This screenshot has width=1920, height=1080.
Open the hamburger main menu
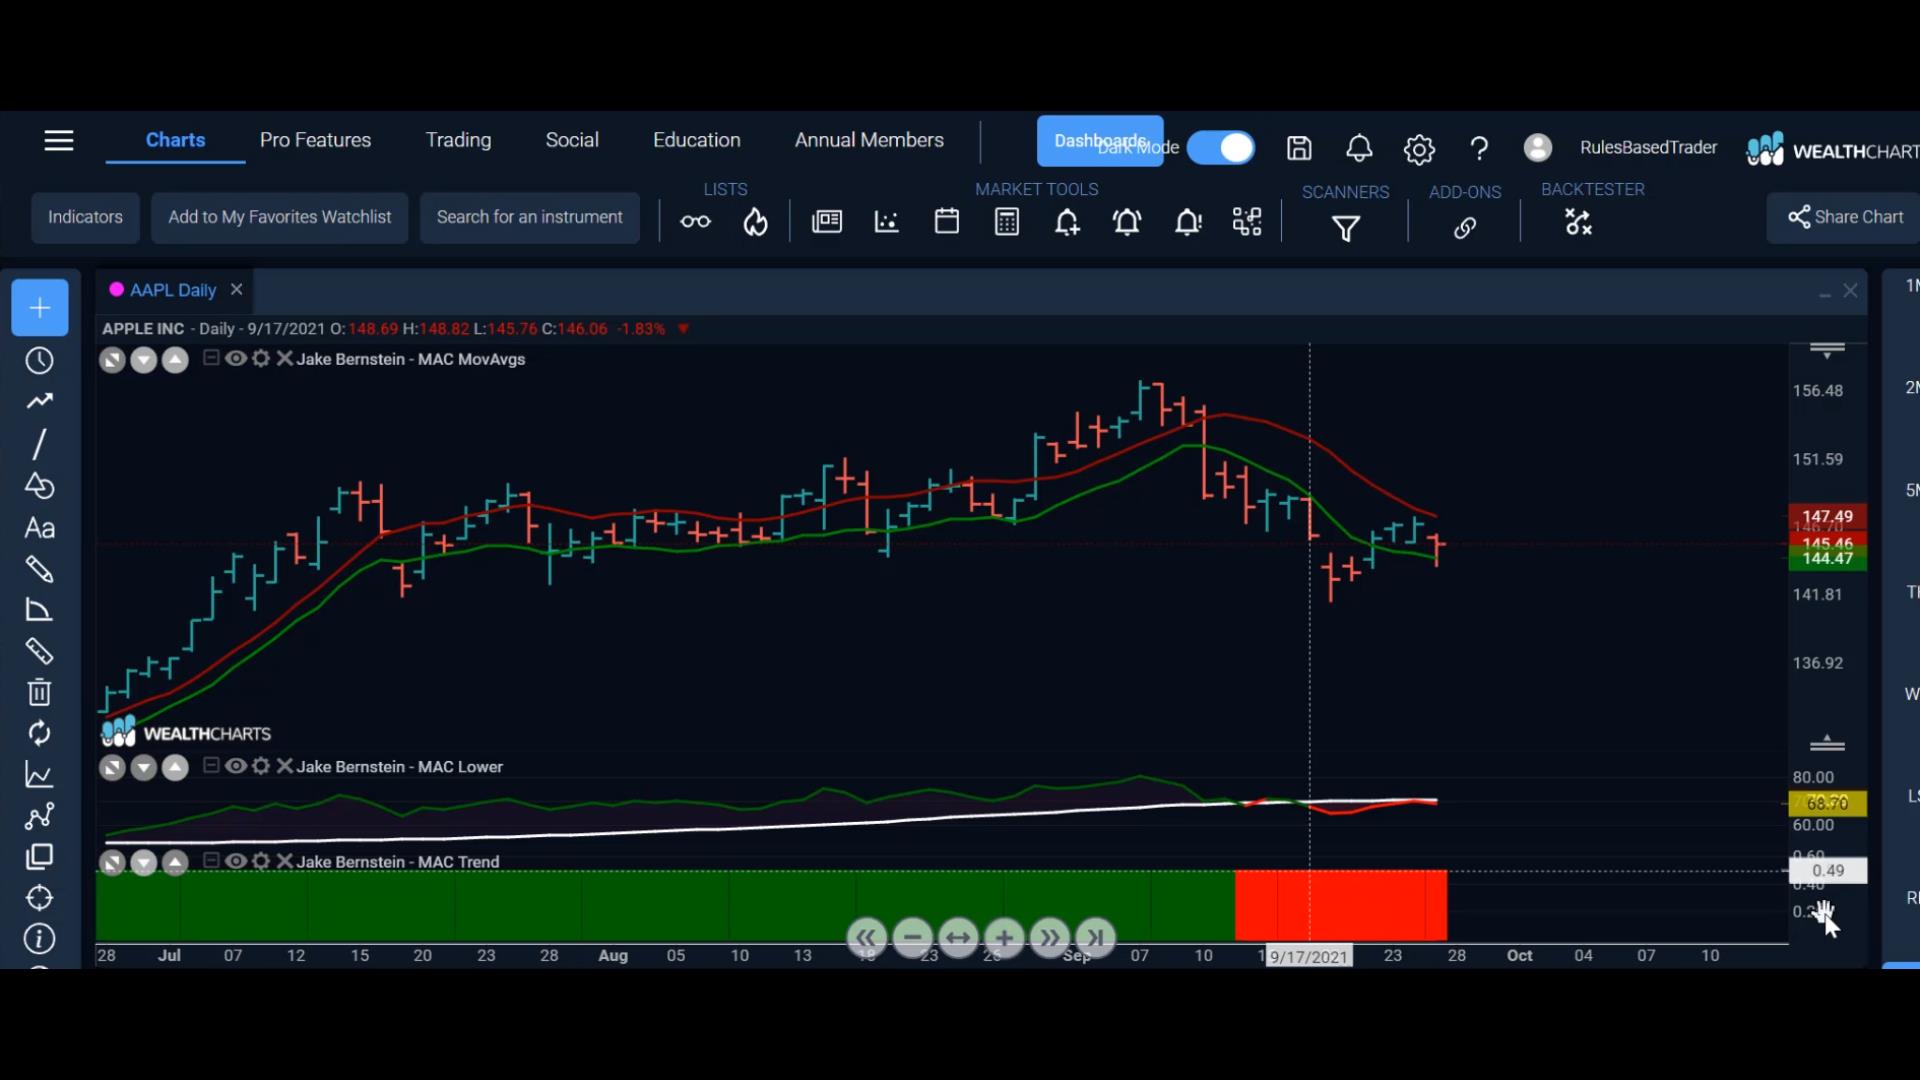pyautogui.click(x=59, y=141)
